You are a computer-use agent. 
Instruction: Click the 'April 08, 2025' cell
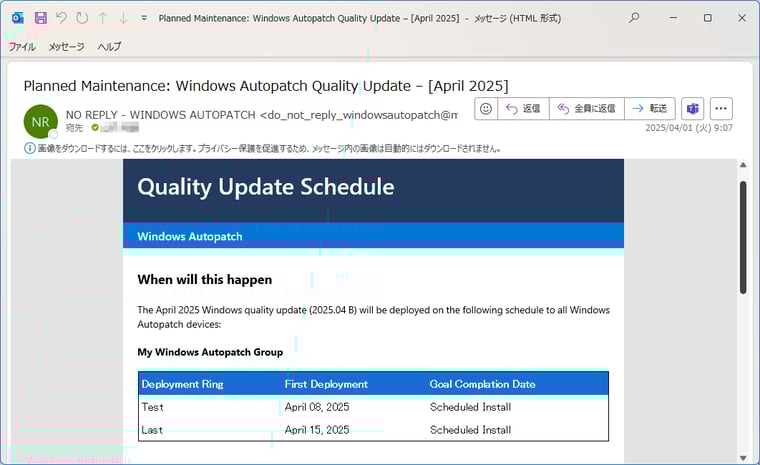tap(317, 407)
